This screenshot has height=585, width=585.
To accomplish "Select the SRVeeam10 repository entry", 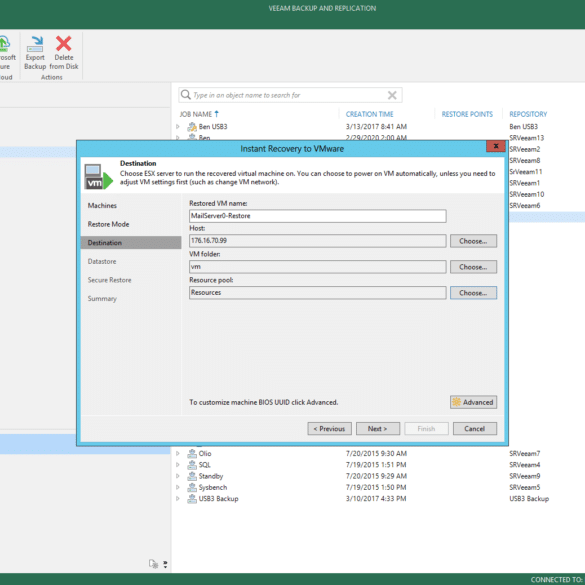I will (x=526, y=194).
